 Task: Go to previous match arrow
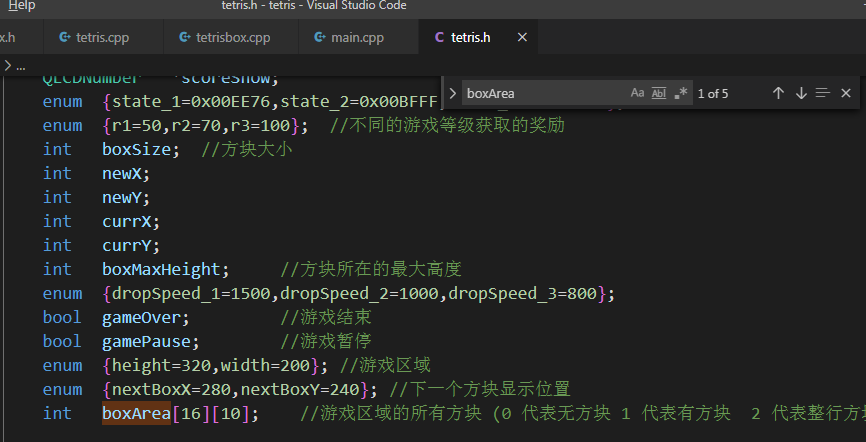tap(778, 93)
